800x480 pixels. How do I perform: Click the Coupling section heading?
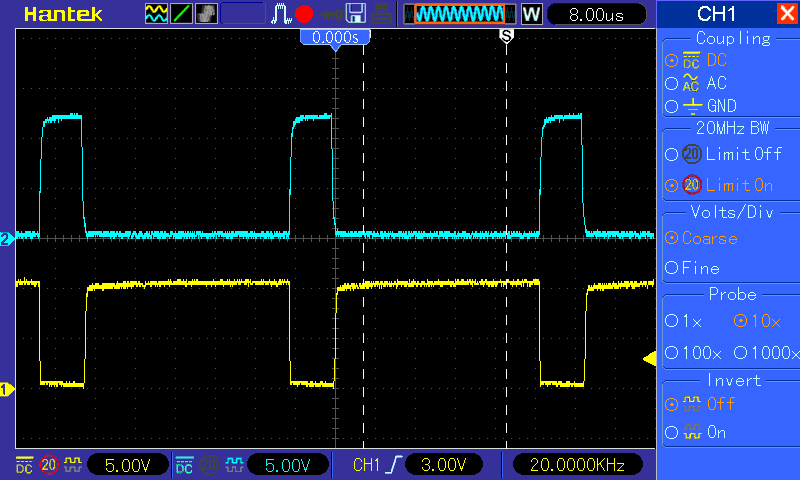[x=733, y=38]
